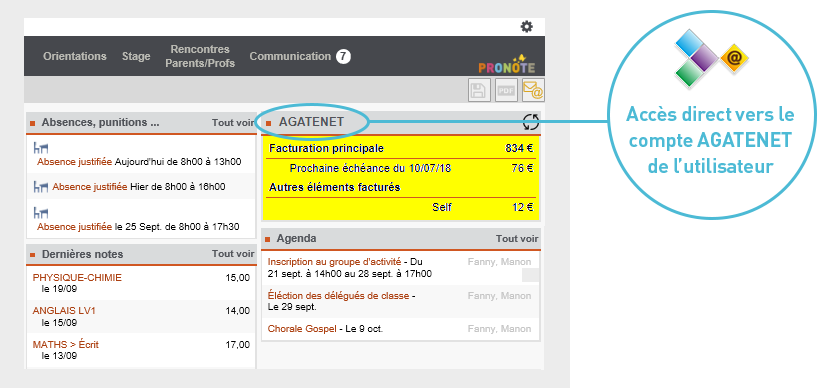The width and height of the screenshot is (818, 388).
Task: Open Rencontres Parents/Profs menu
Action: point(200,56)
